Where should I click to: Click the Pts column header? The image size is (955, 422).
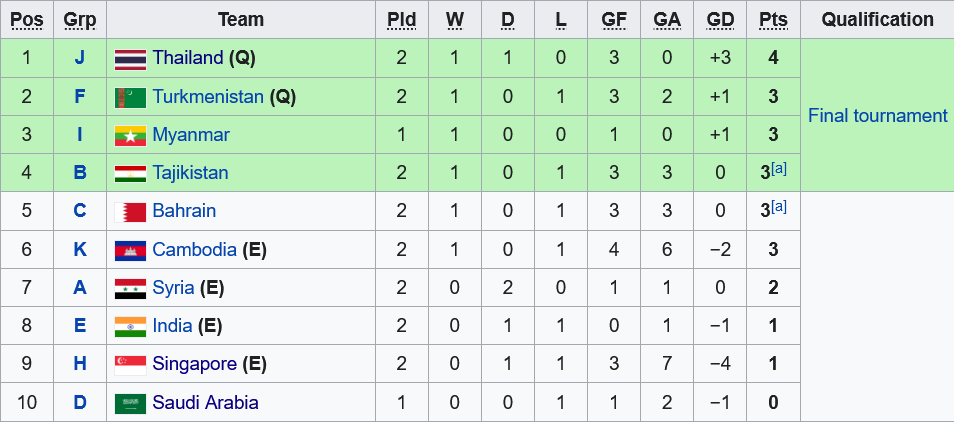(x=773, y=19)
